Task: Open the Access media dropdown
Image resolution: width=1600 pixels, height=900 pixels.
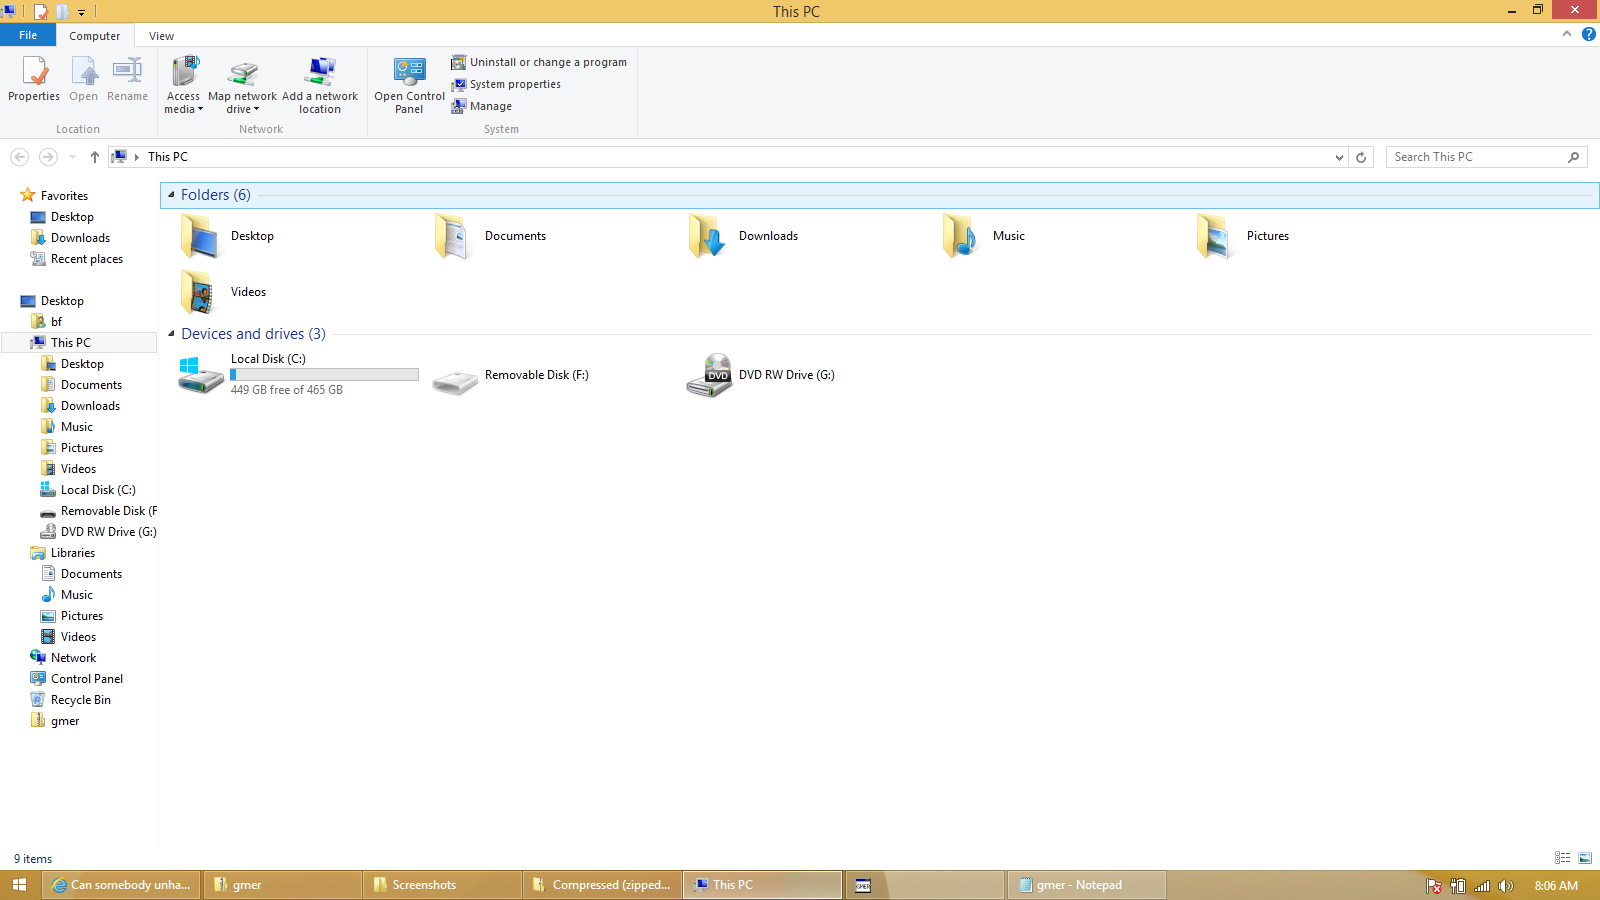Action: click(184, 86)
